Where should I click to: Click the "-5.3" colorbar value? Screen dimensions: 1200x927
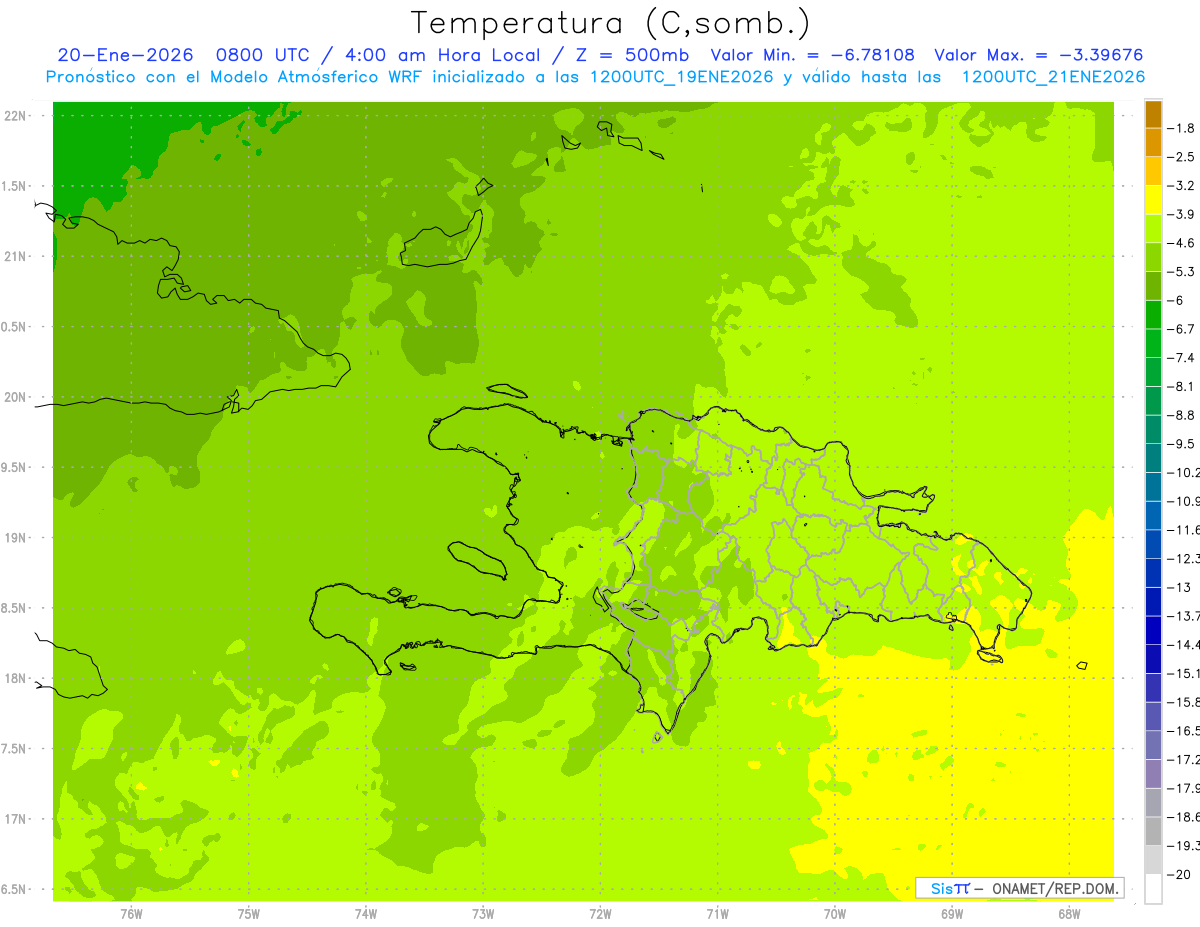pos(1182,272)
